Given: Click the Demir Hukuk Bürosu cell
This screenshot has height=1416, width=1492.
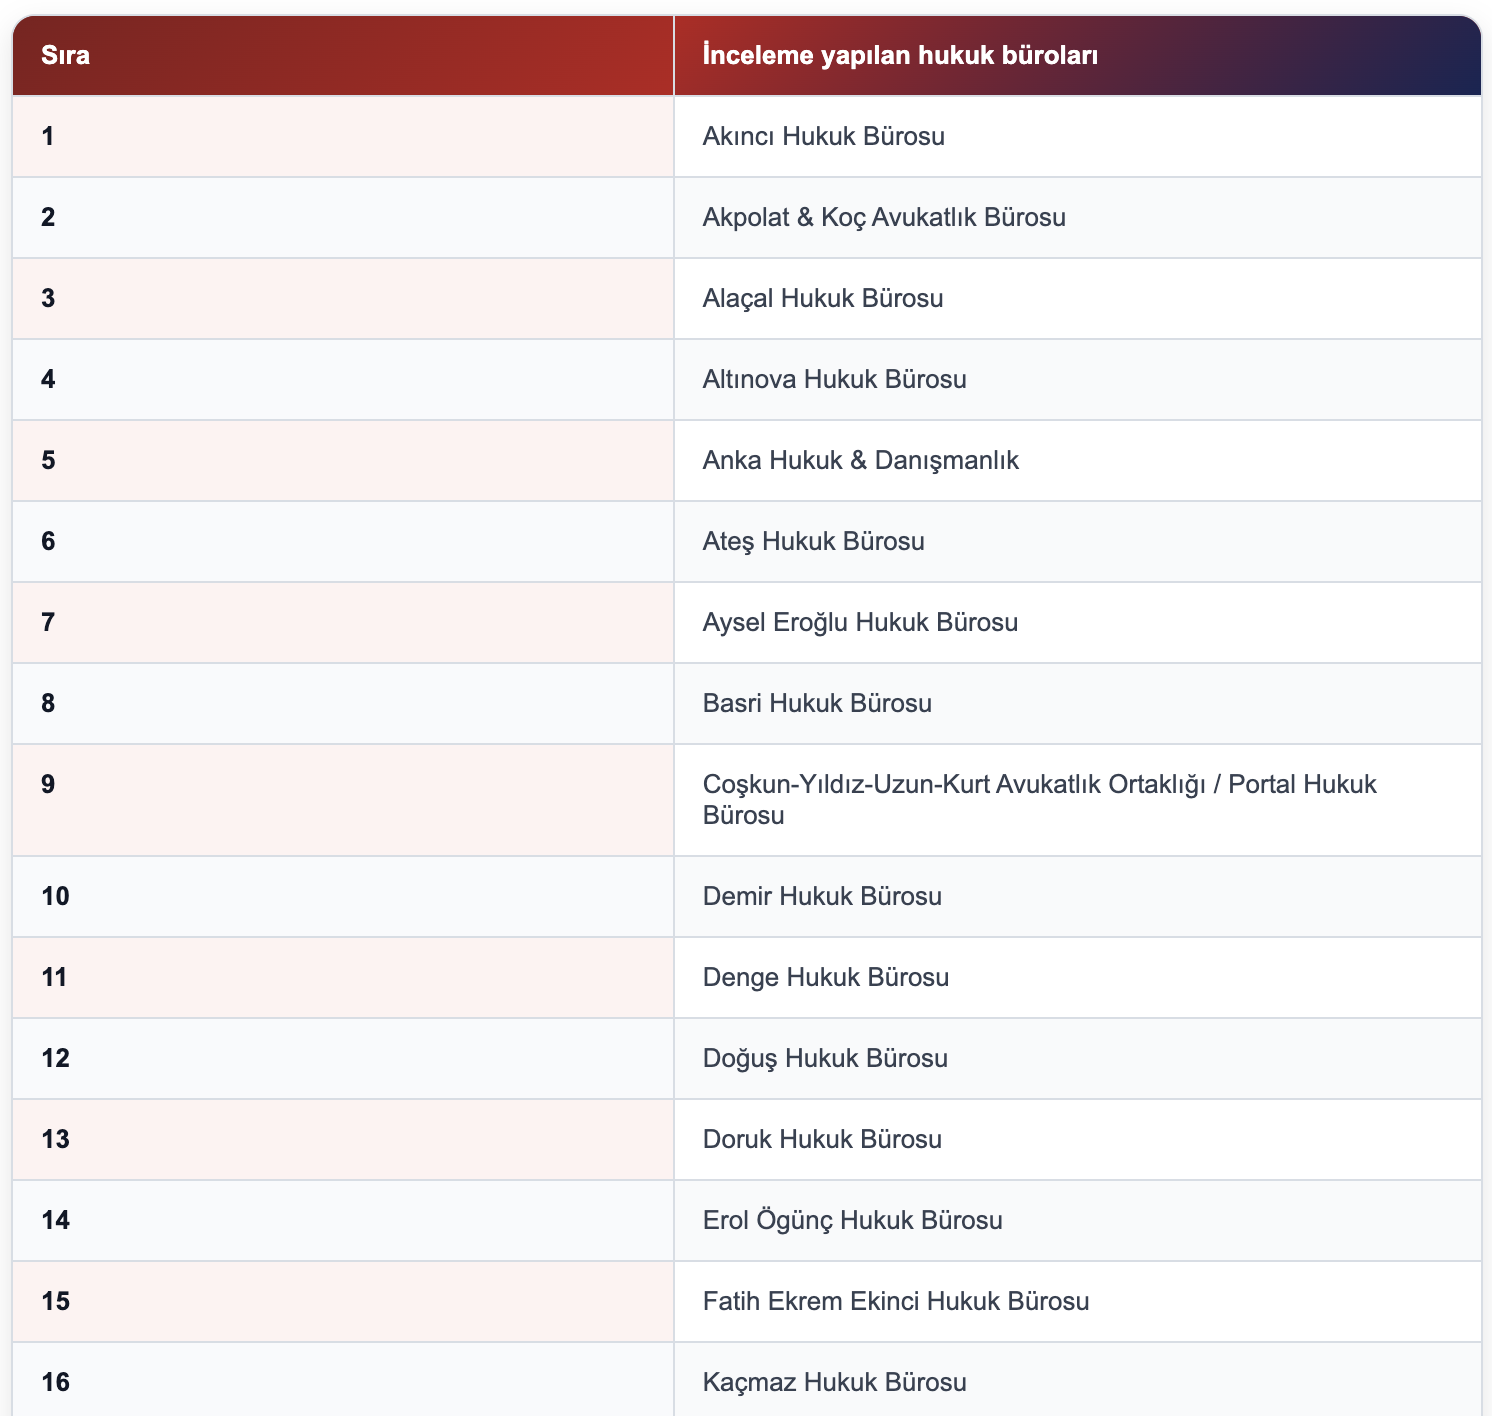Looking at the screenshot, I should click(1078, 896).
